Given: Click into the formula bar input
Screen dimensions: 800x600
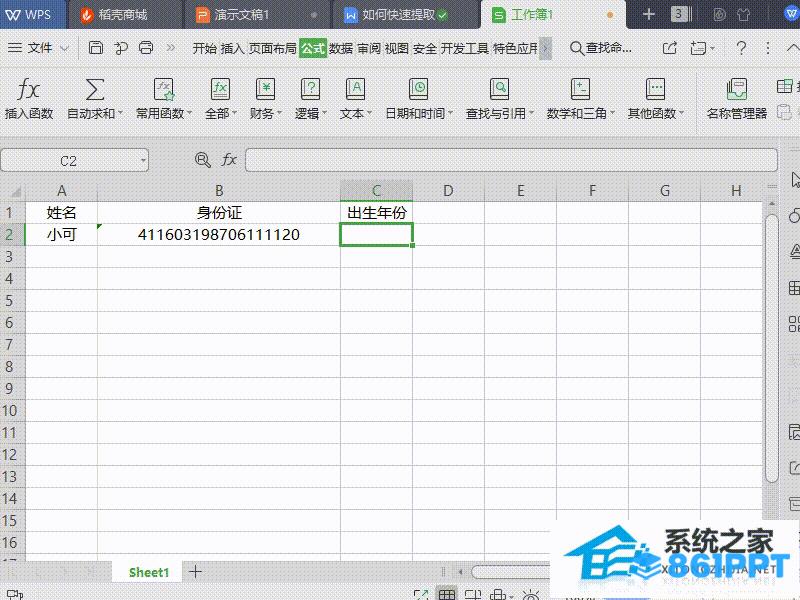Looking at the screenshot, I should pyautogui.click(x=511, y=160).
